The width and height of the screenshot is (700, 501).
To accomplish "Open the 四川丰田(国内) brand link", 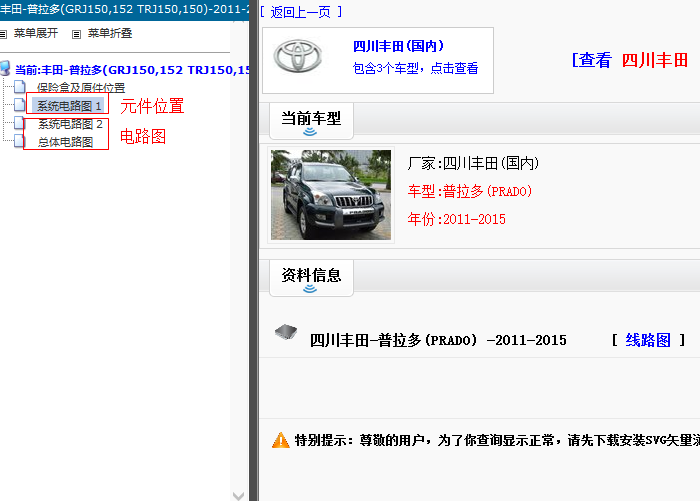I will pyautogui.click(x=398, y=46).
